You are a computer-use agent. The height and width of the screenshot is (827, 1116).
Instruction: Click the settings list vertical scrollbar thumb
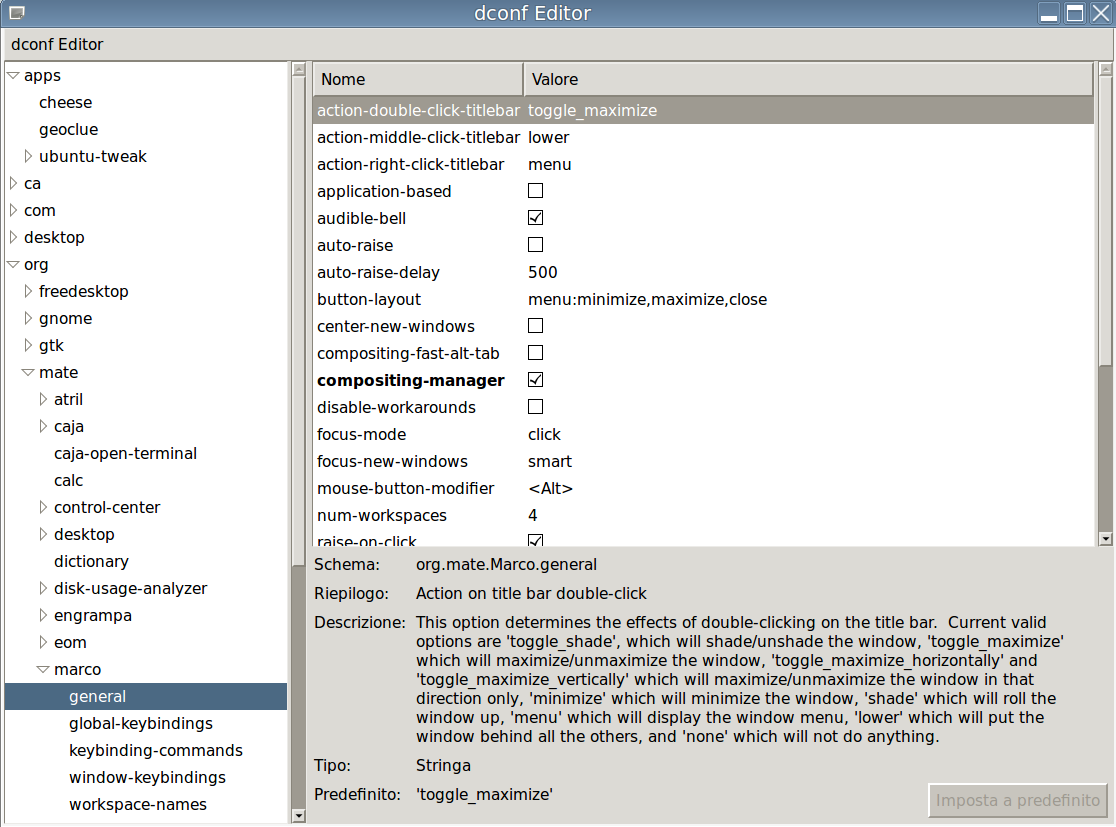click(1105, 220)
